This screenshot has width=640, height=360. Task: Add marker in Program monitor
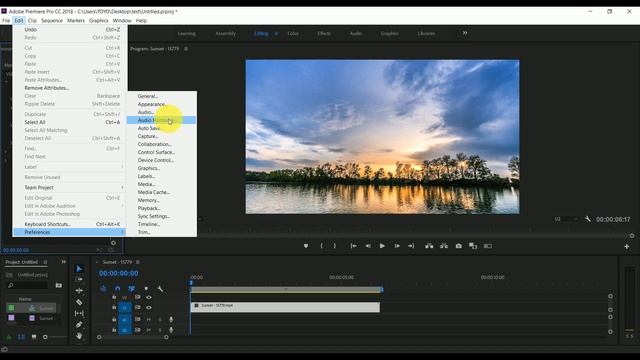[306, 246]
